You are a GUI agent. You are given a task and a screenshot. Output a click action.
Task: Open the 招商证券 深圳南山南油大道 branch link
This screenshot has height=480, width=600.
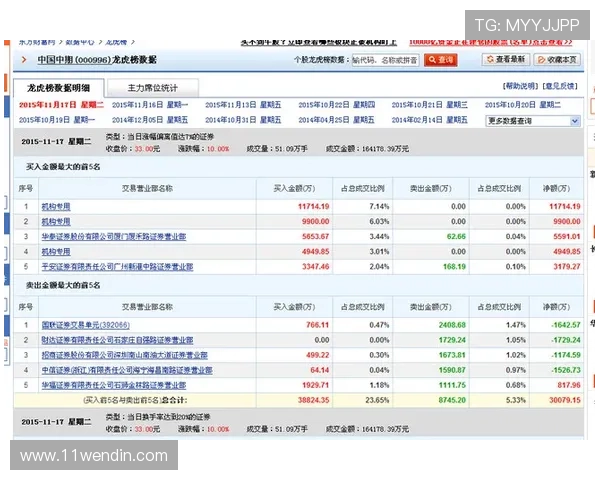tap(124, 355)
